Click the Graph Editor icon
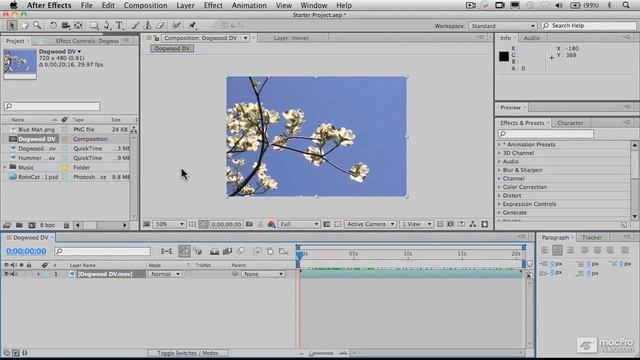The image size is (640, 360). [284, 251]
